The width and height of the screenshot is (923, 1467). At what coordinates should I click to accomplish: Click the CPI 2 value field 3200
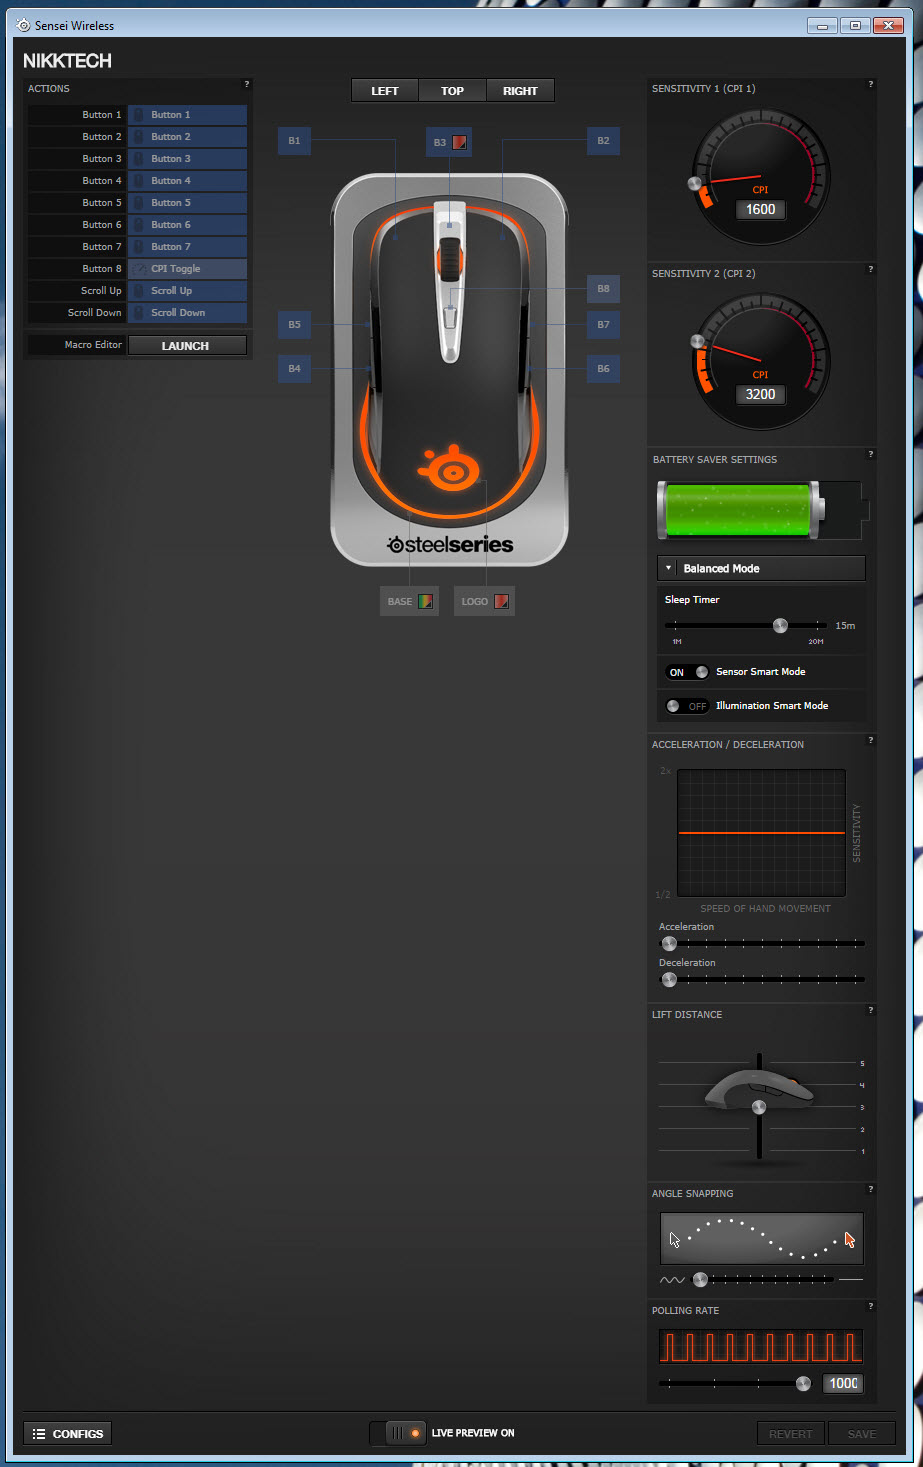761,394
